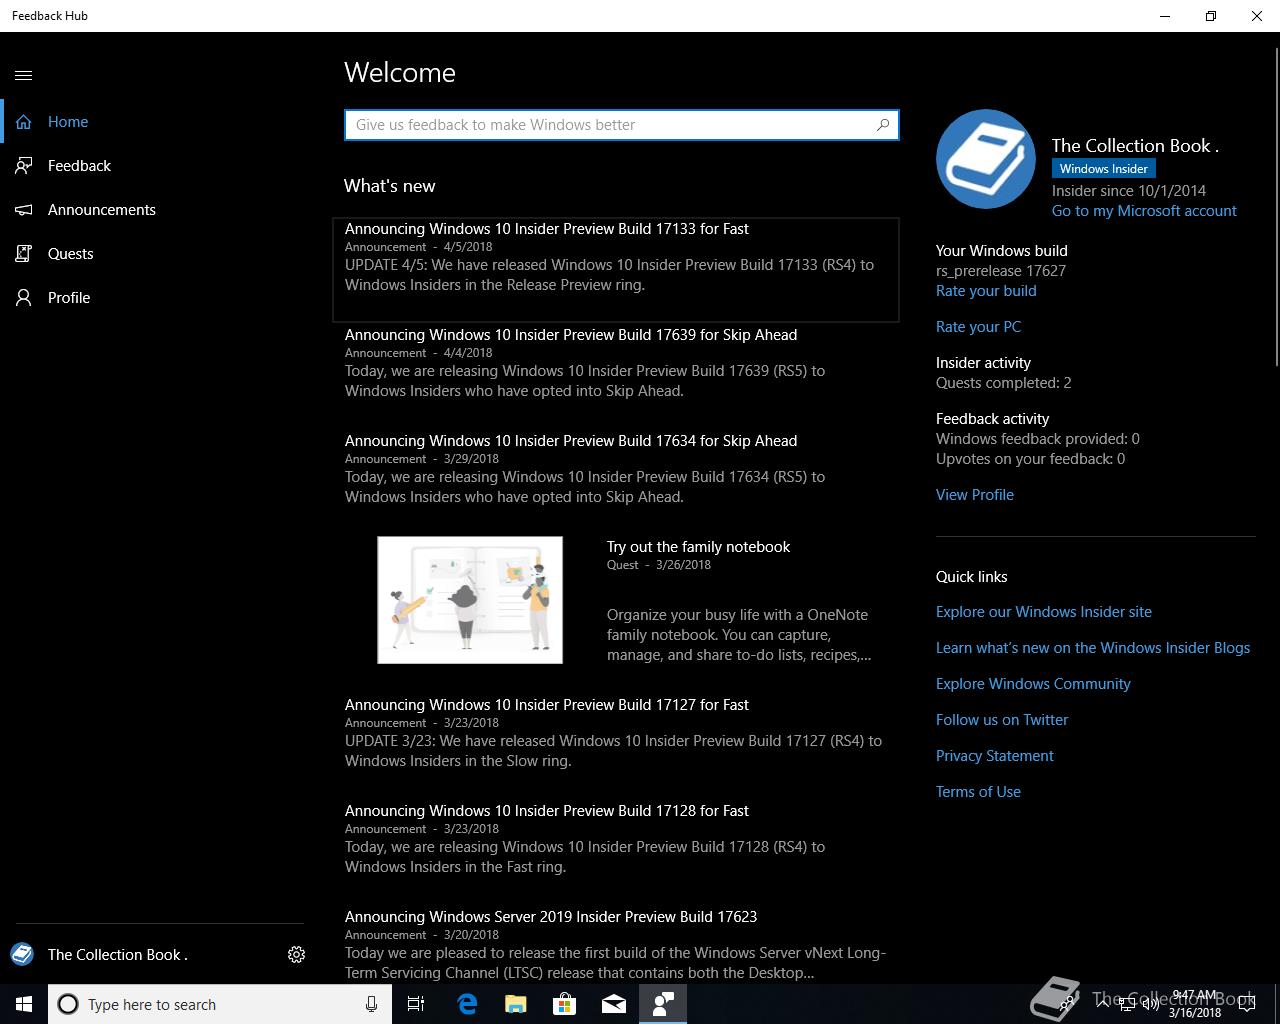Click the large Collection Book profile avatar
1280x1024 pixels.
(986, 159)
